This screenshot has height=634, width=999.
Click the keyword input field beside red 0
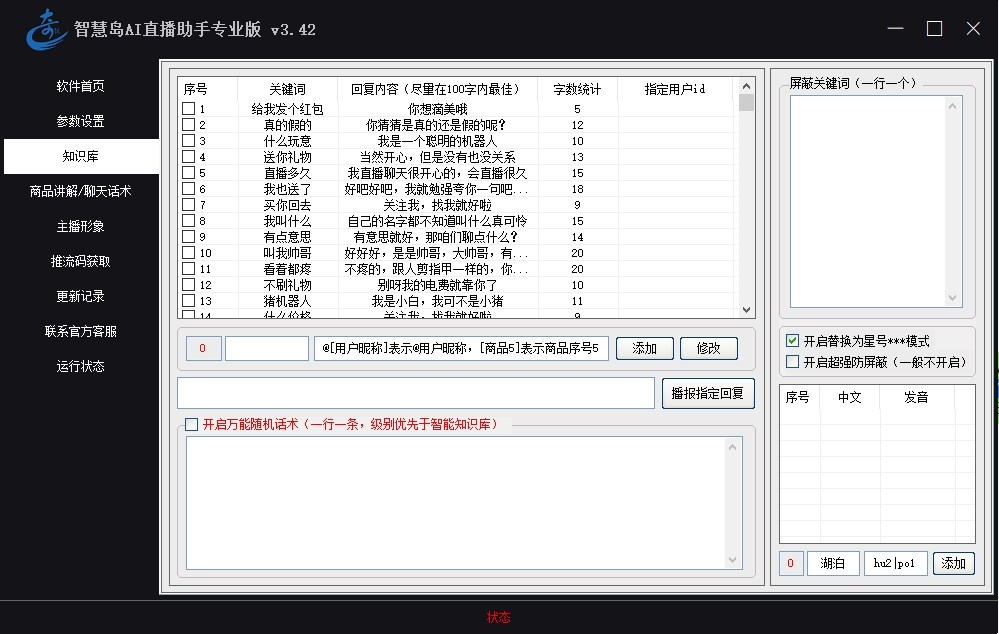(x=267, y=348)
